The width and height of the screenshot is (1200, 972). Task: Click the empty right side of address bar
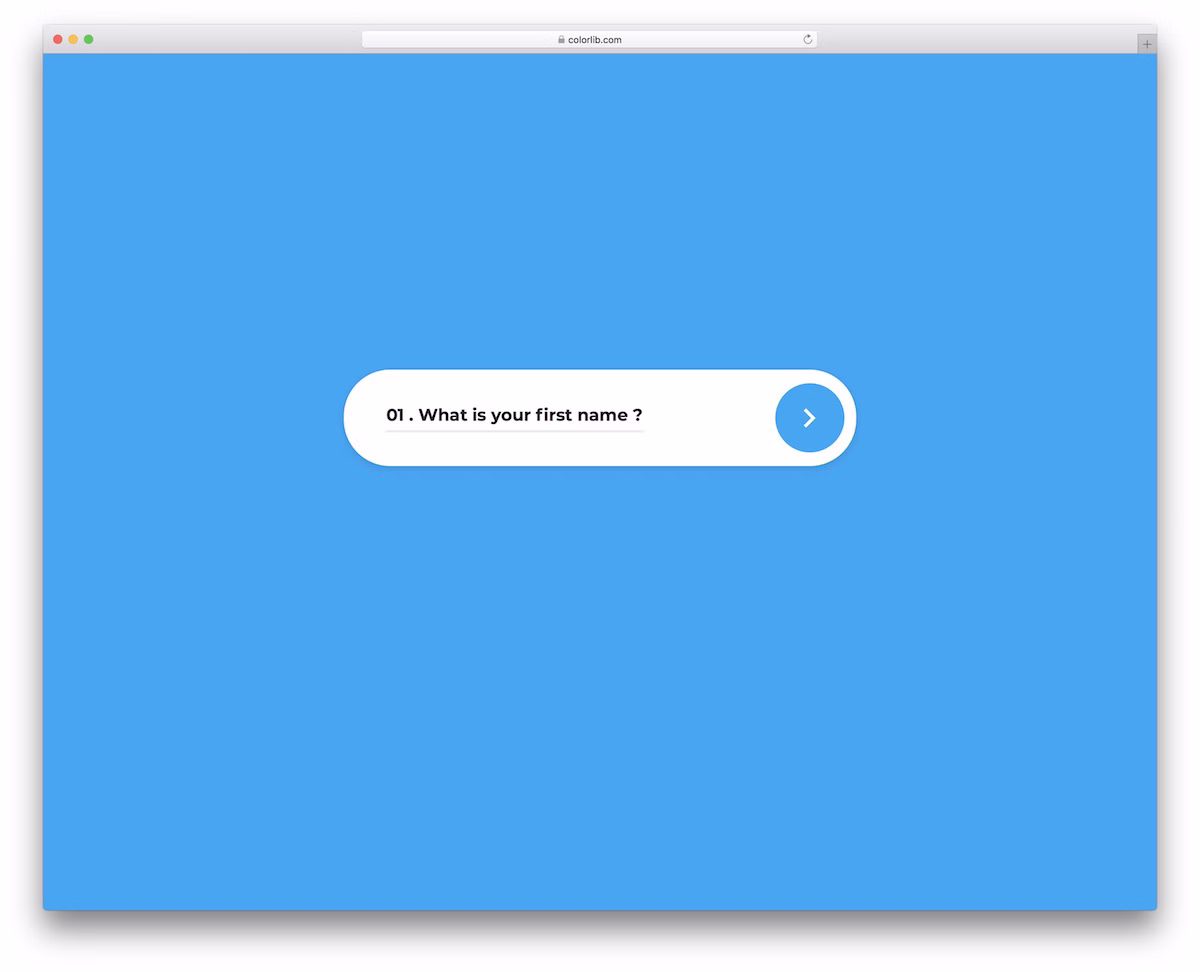720,40
